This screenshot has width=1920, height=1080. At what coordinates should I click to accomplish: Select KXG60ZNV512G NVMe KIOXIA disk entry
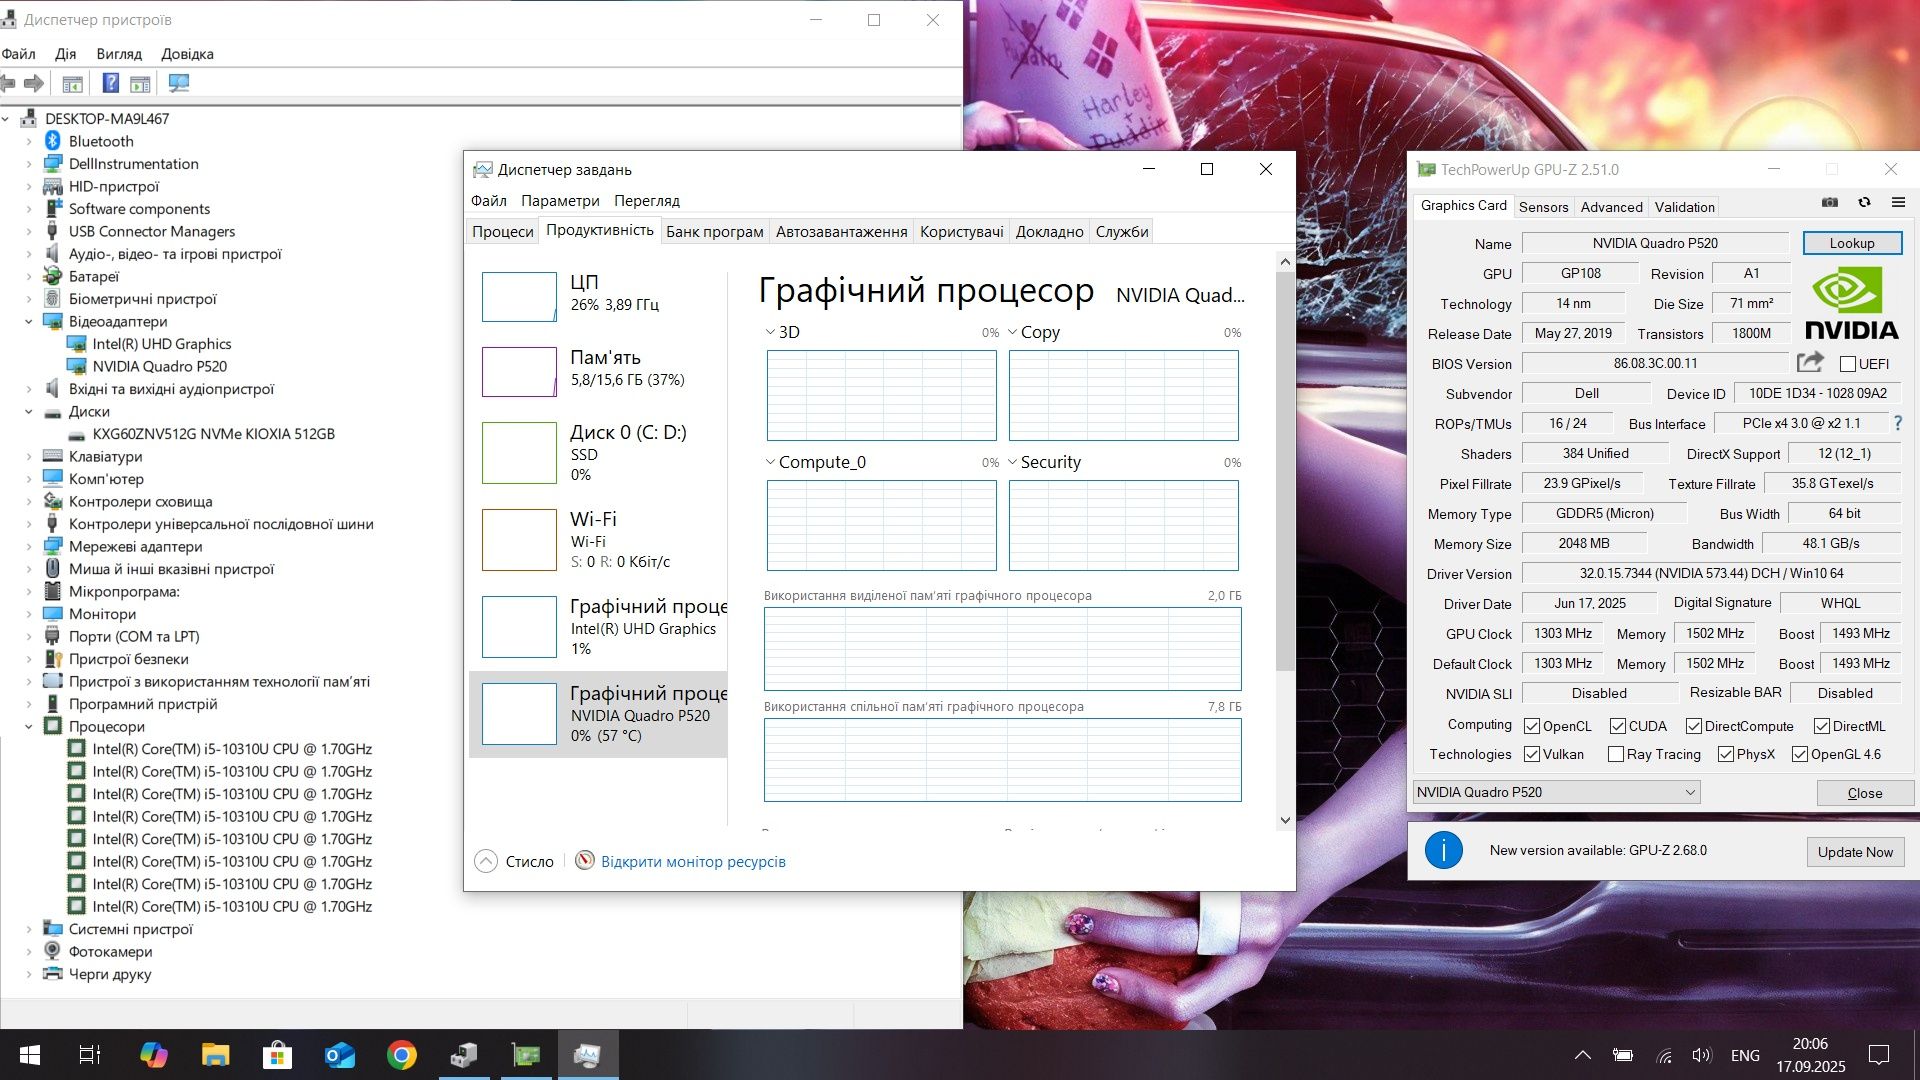213,434
